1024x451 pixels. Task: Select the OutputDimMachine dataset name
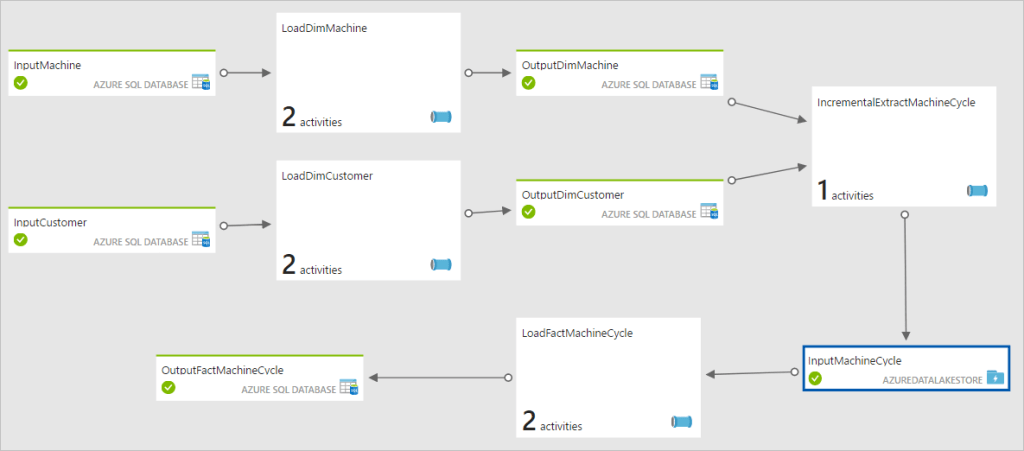point(570,65)
